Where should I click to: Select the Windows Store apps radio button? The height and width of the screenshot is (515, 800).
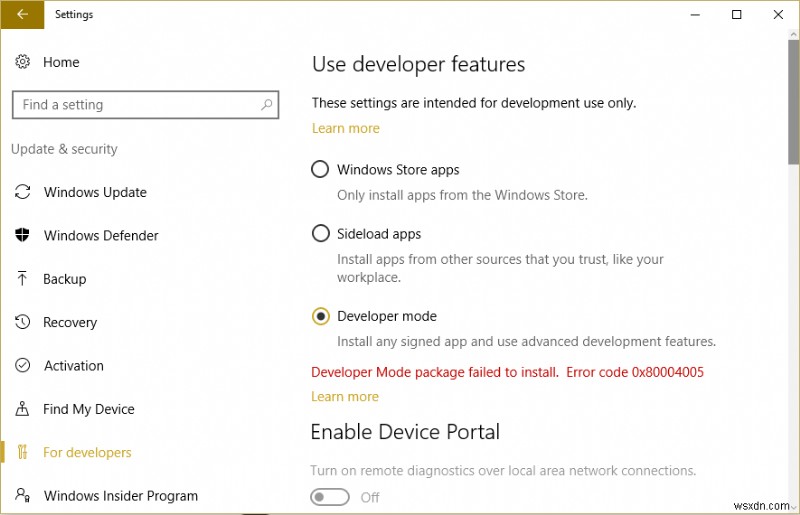pos(320,170)
